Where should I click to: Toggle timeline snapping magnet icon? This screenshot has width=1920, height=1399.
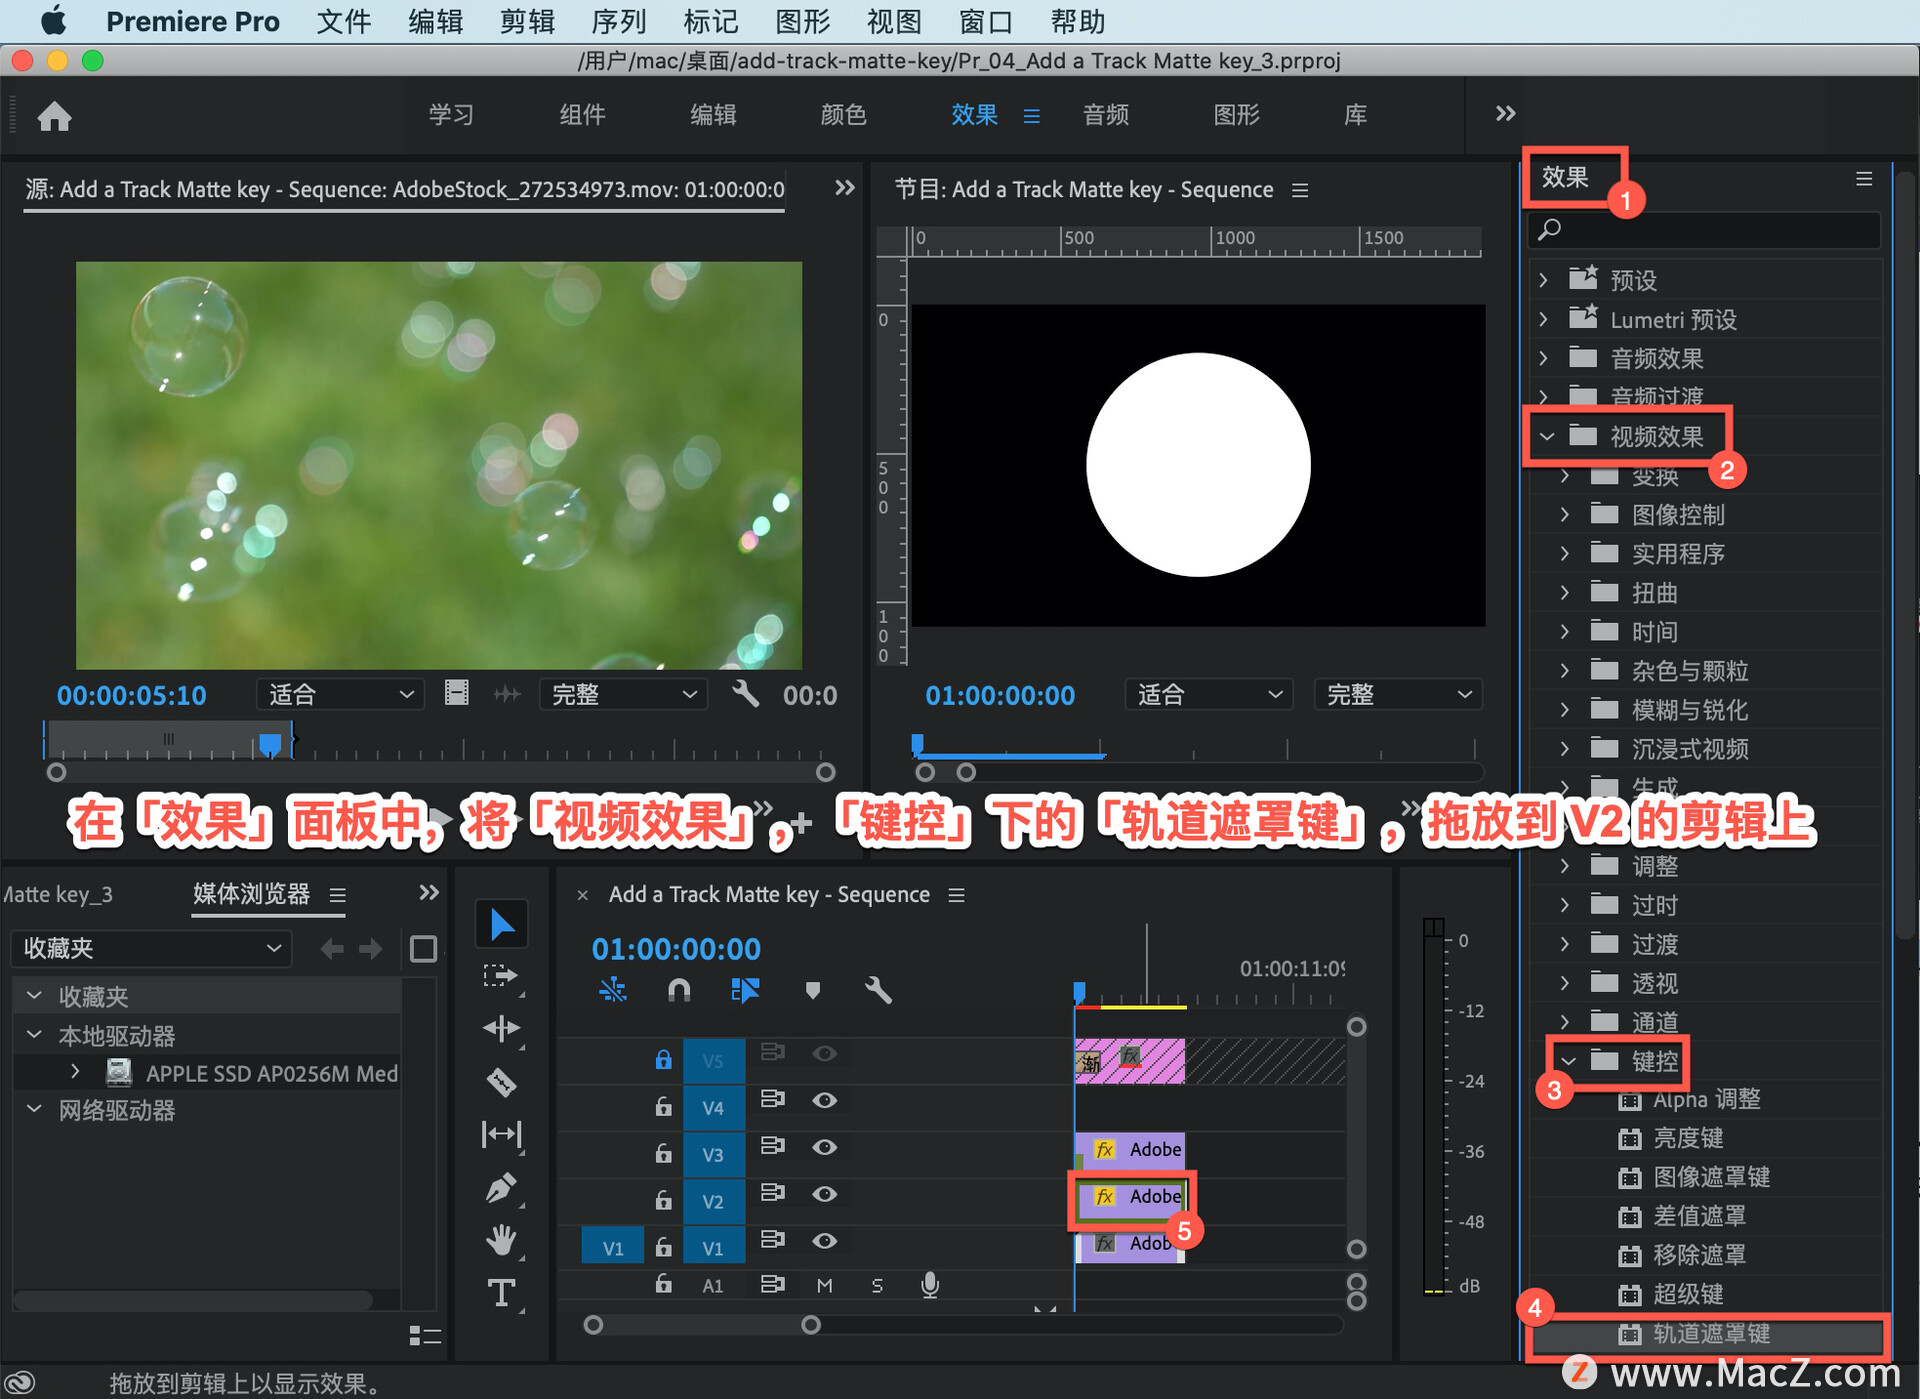[679, 990]
